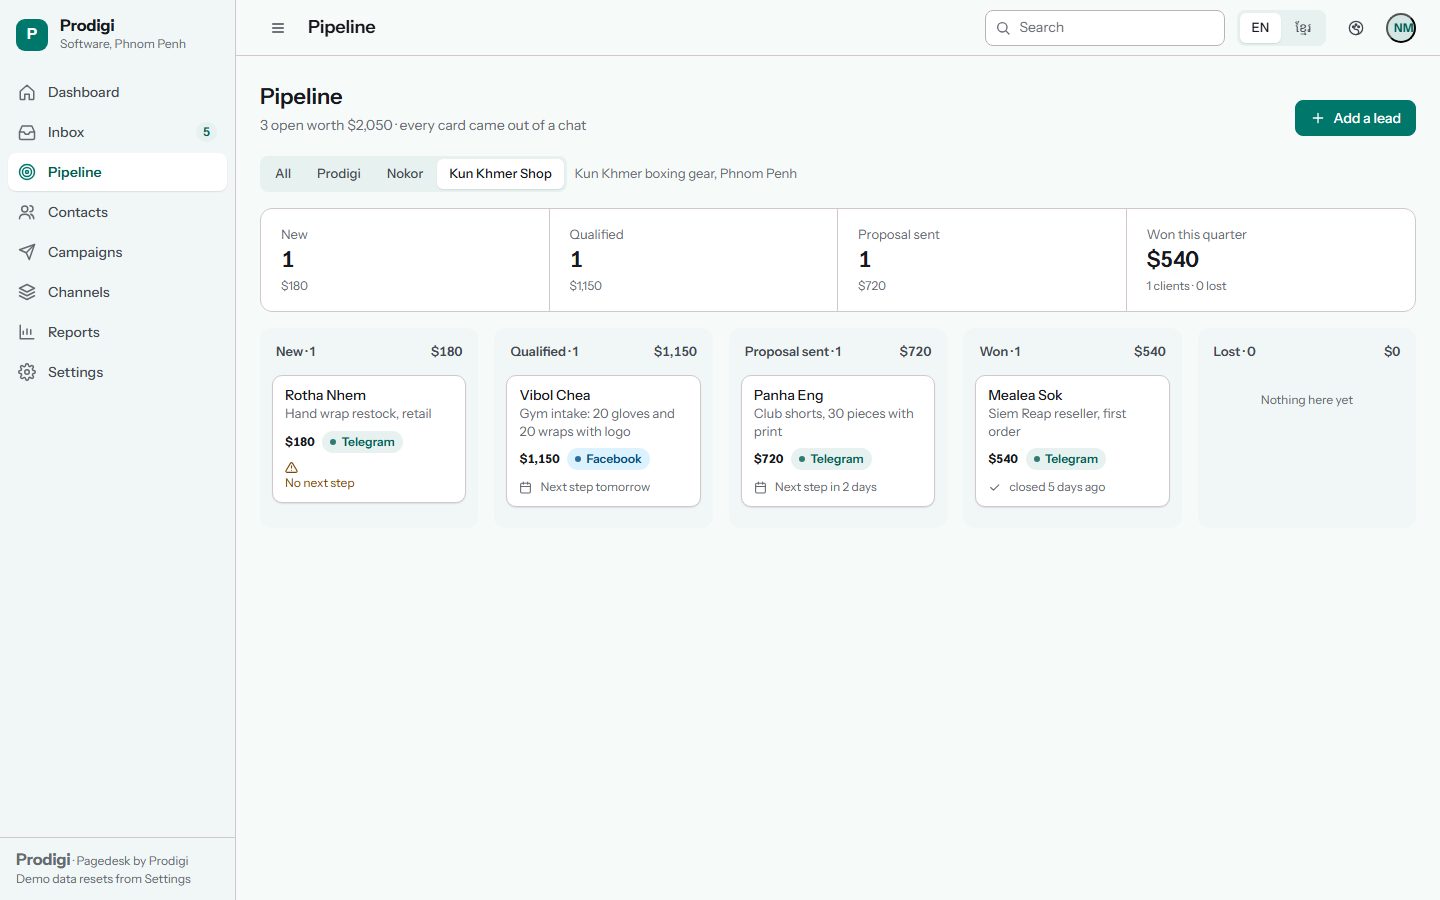The height and width of the screenshot is (900, 1440).
Task: Click the theme toggle icon in header
Action: [x=1356, y=28]
